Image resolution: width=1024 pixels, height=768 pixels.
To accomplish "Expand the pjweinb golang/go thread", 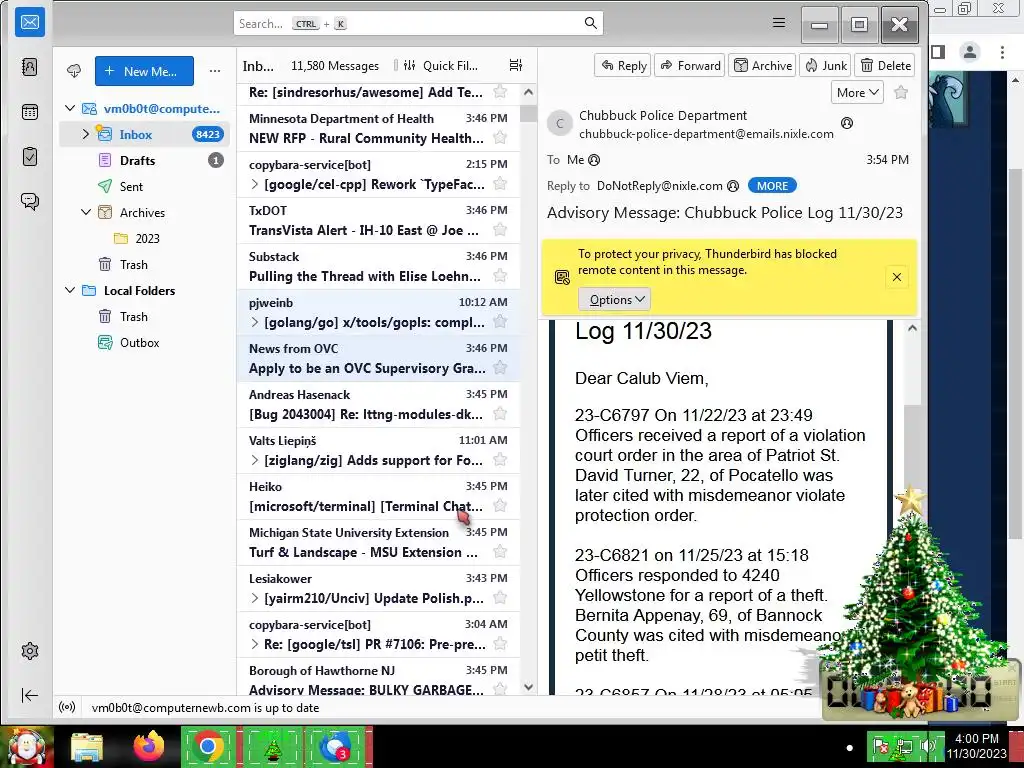I will (255, 322).
